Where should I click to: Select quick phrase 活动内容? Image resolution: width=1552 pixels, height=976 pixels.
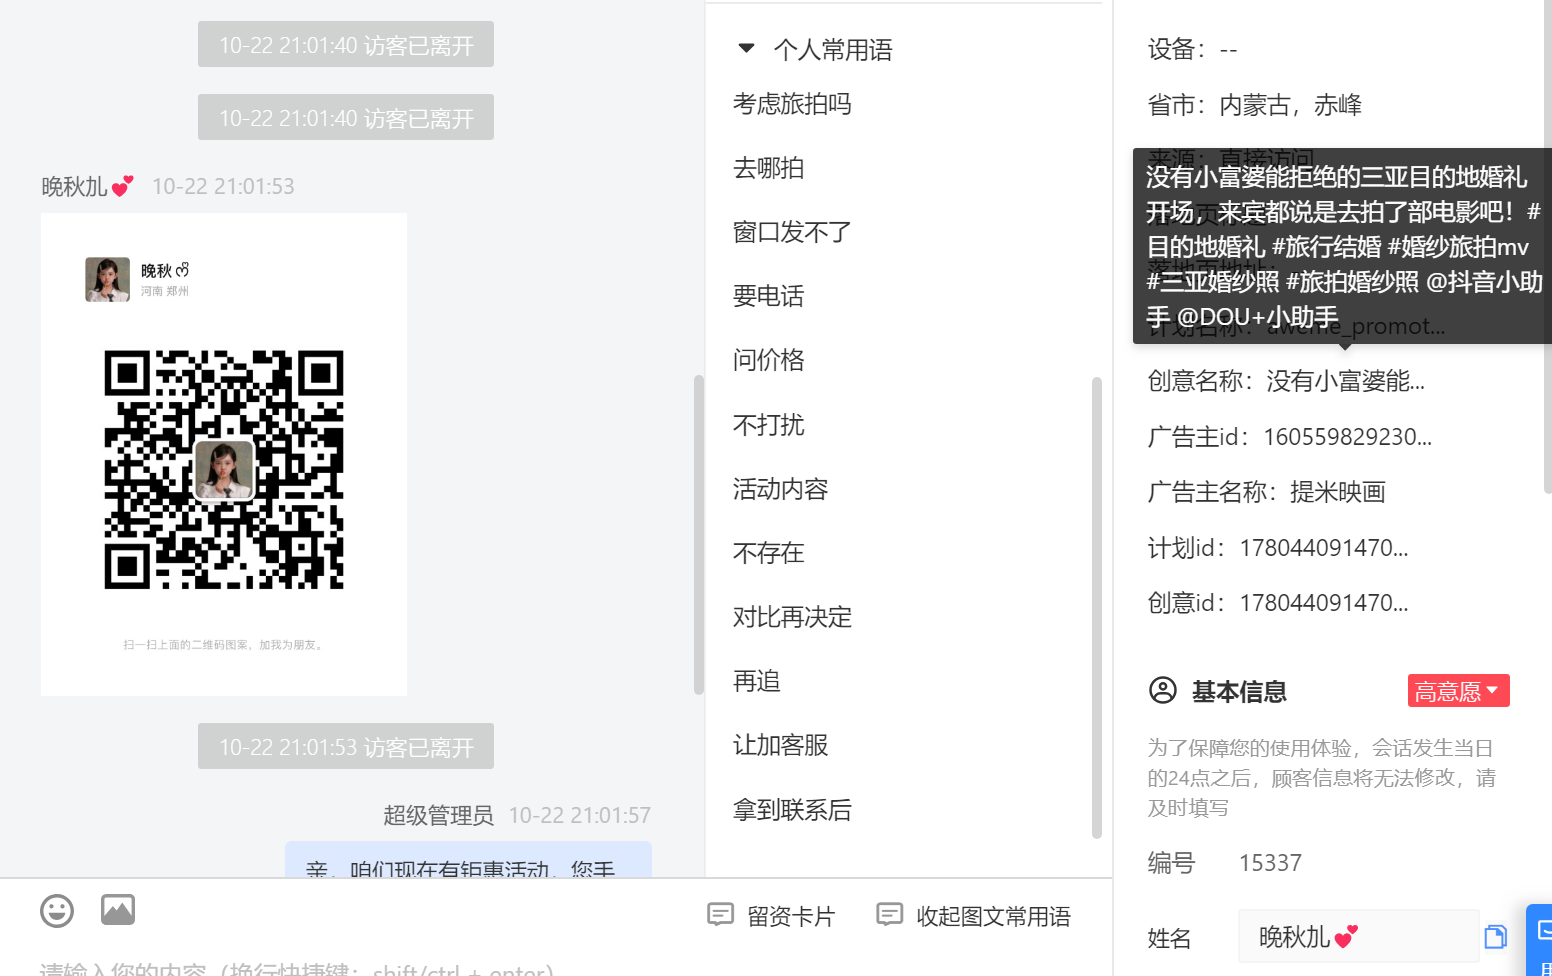pos(780,489)
